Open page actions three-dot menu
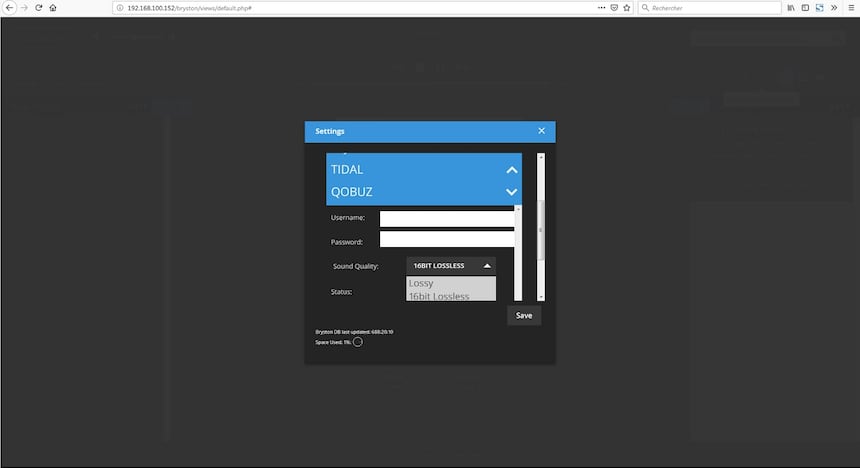 (x=601, y=8)
